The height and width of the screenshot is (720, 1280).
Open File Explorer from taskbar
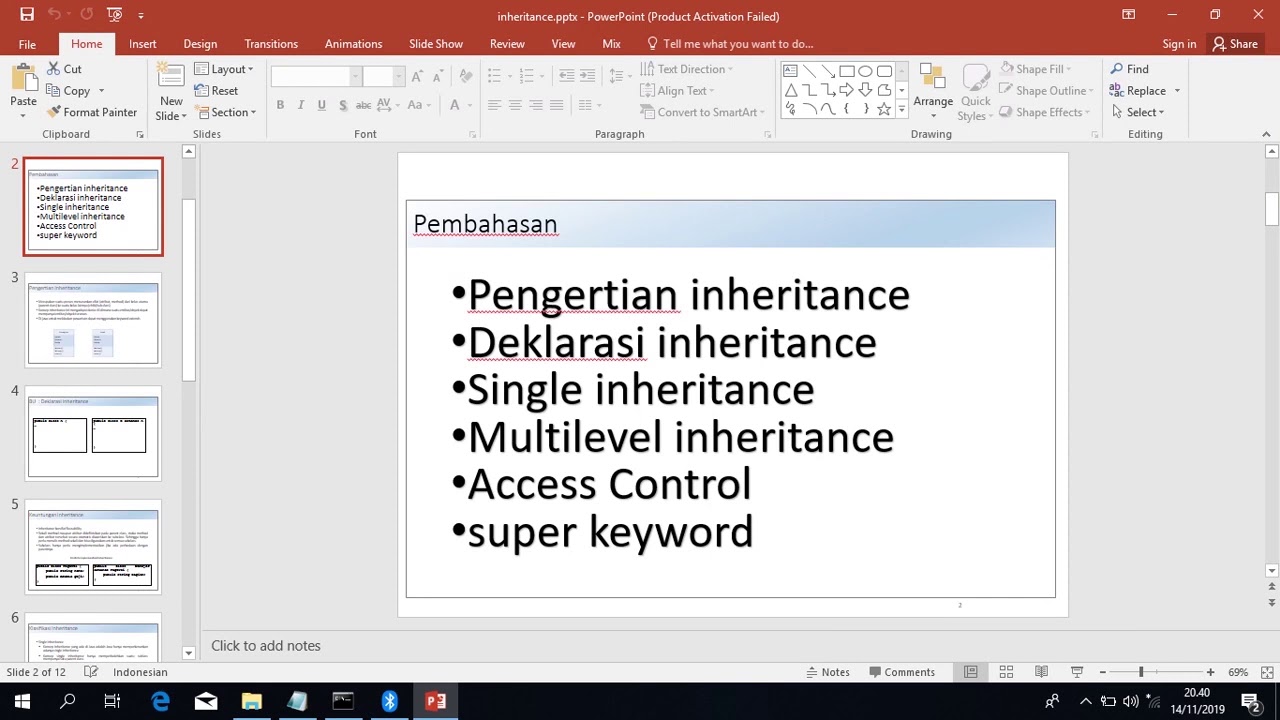251,701
